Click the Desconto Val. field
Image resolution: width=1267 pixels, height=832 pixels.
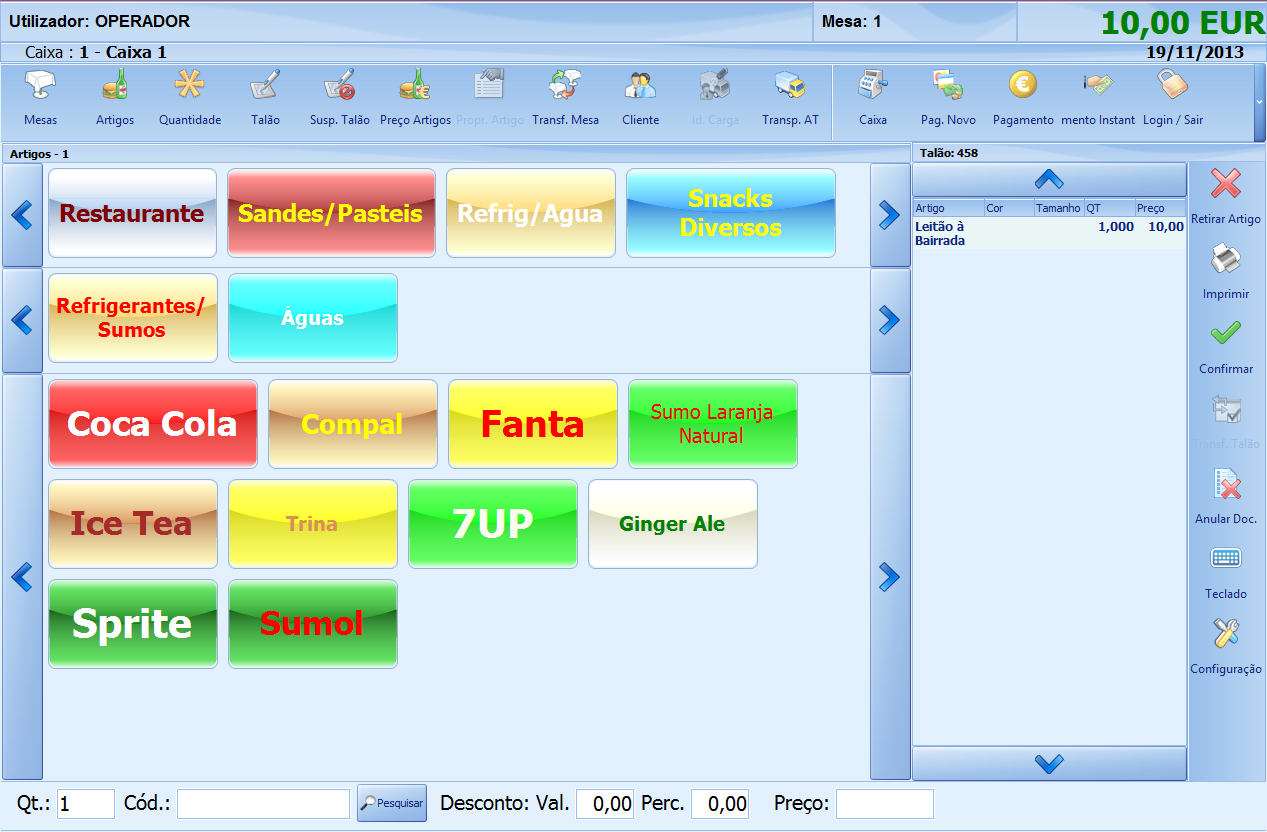coord(605,803)
